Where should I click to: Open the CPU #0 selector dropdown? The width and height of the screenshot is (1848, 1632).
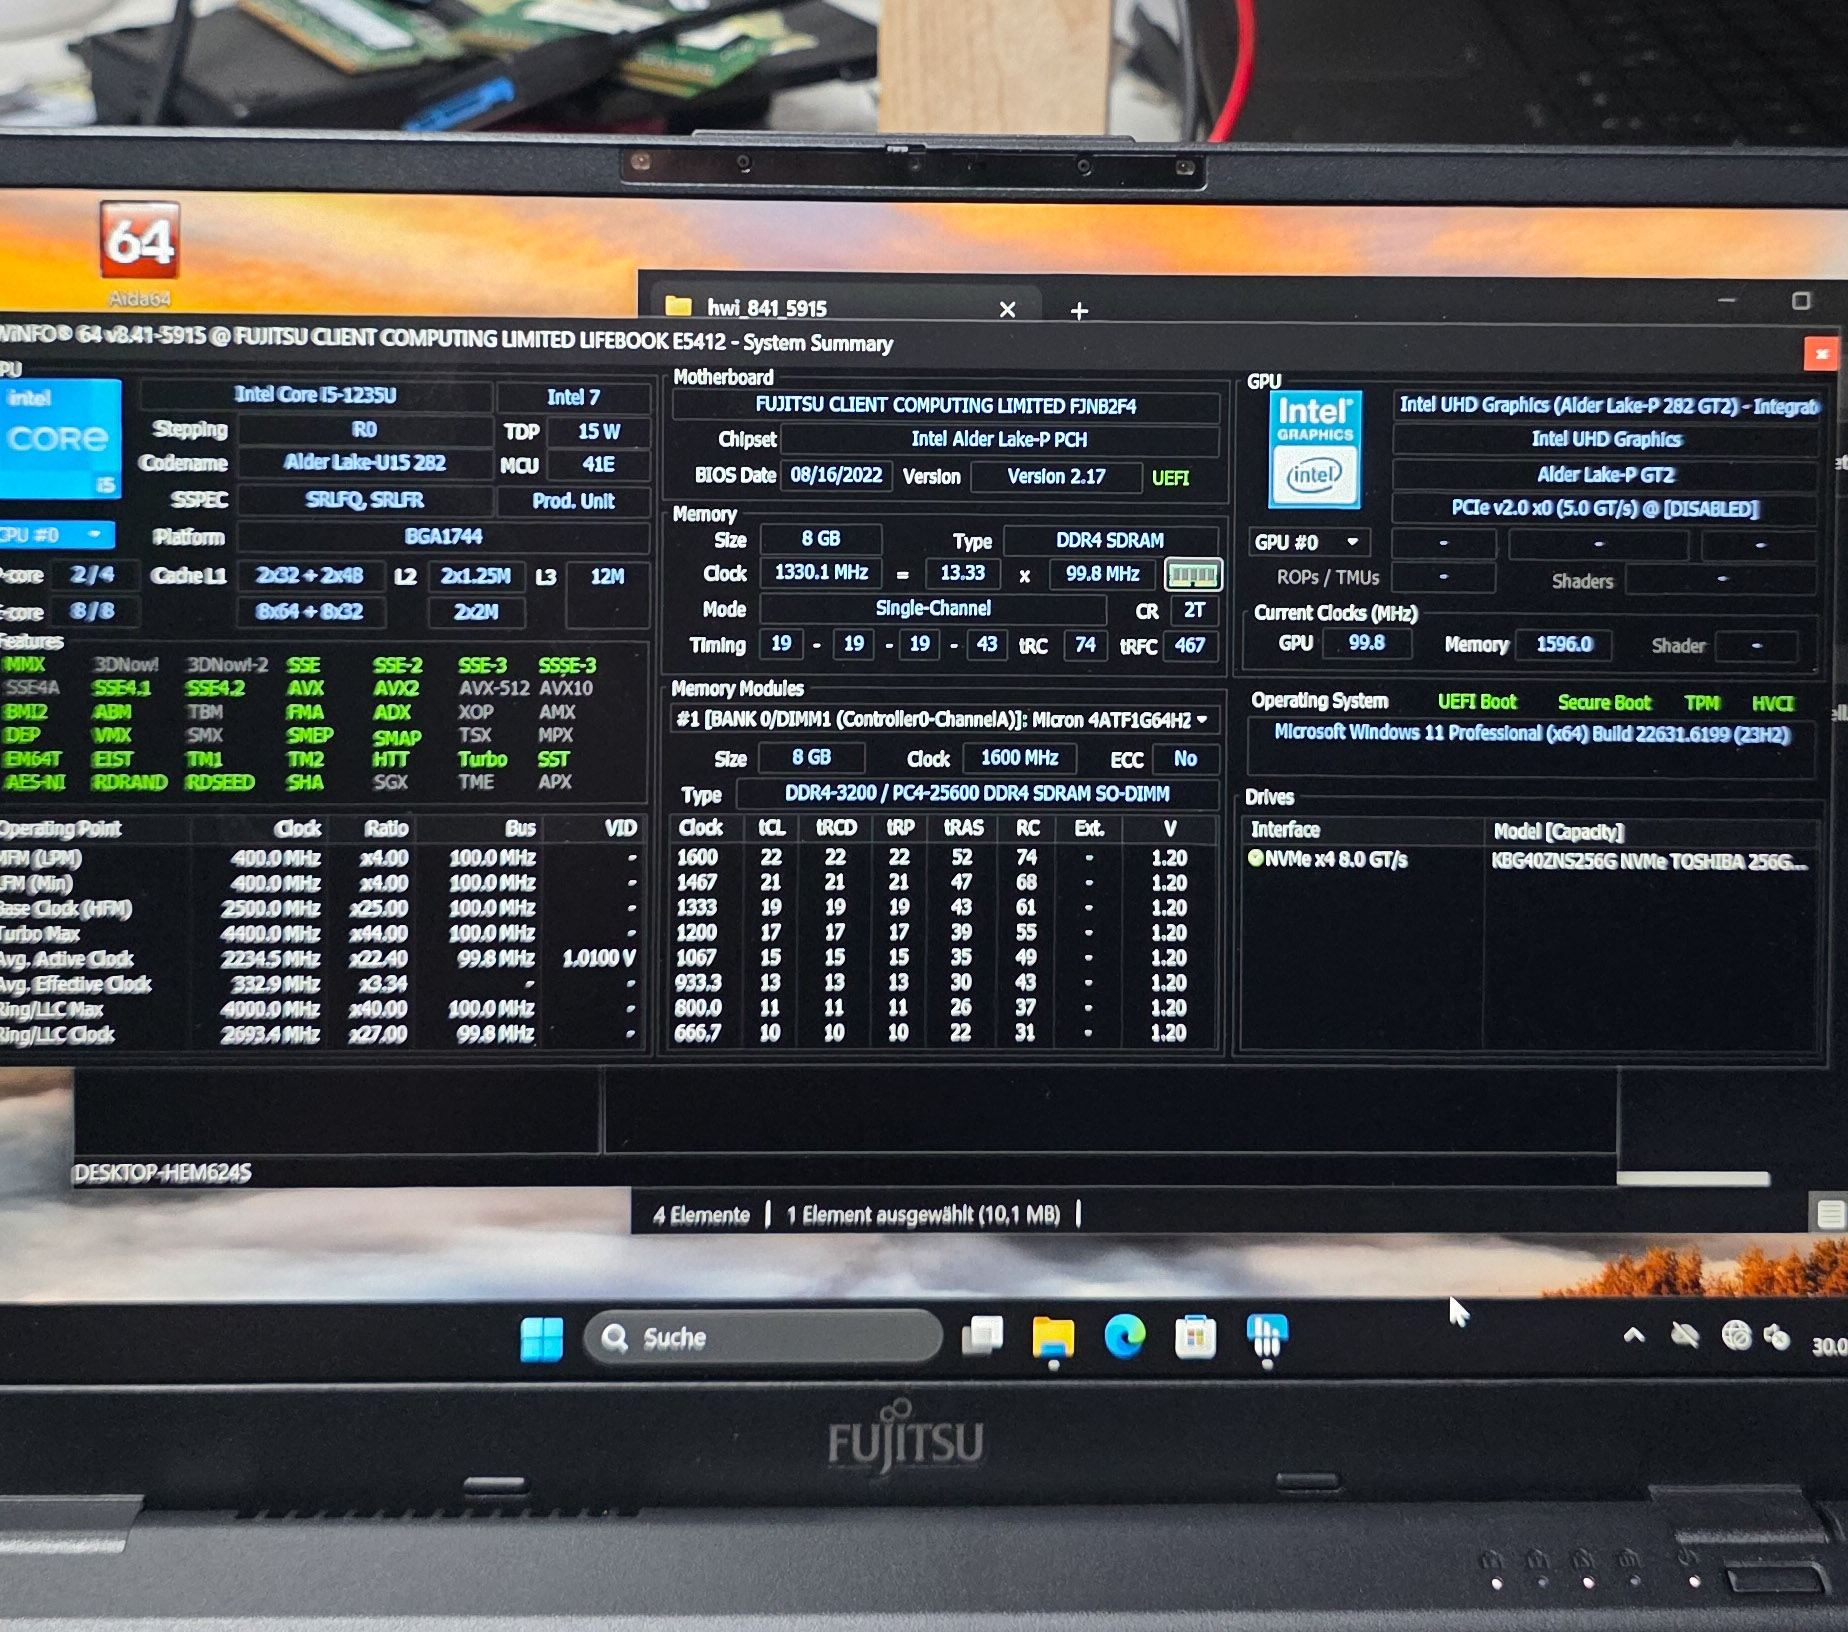click(x=55, y=535)
